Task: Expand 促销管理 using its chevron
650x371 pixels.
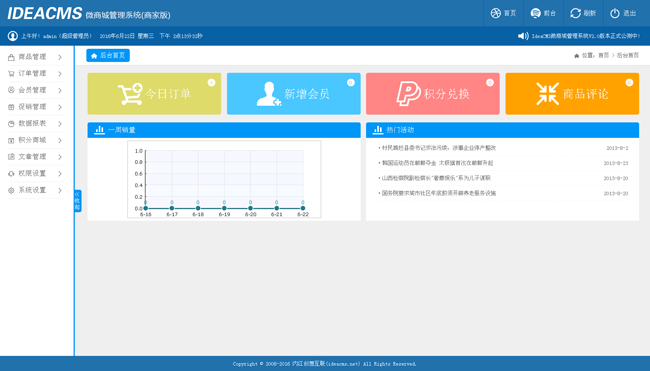Action: [x=60, y=107]
